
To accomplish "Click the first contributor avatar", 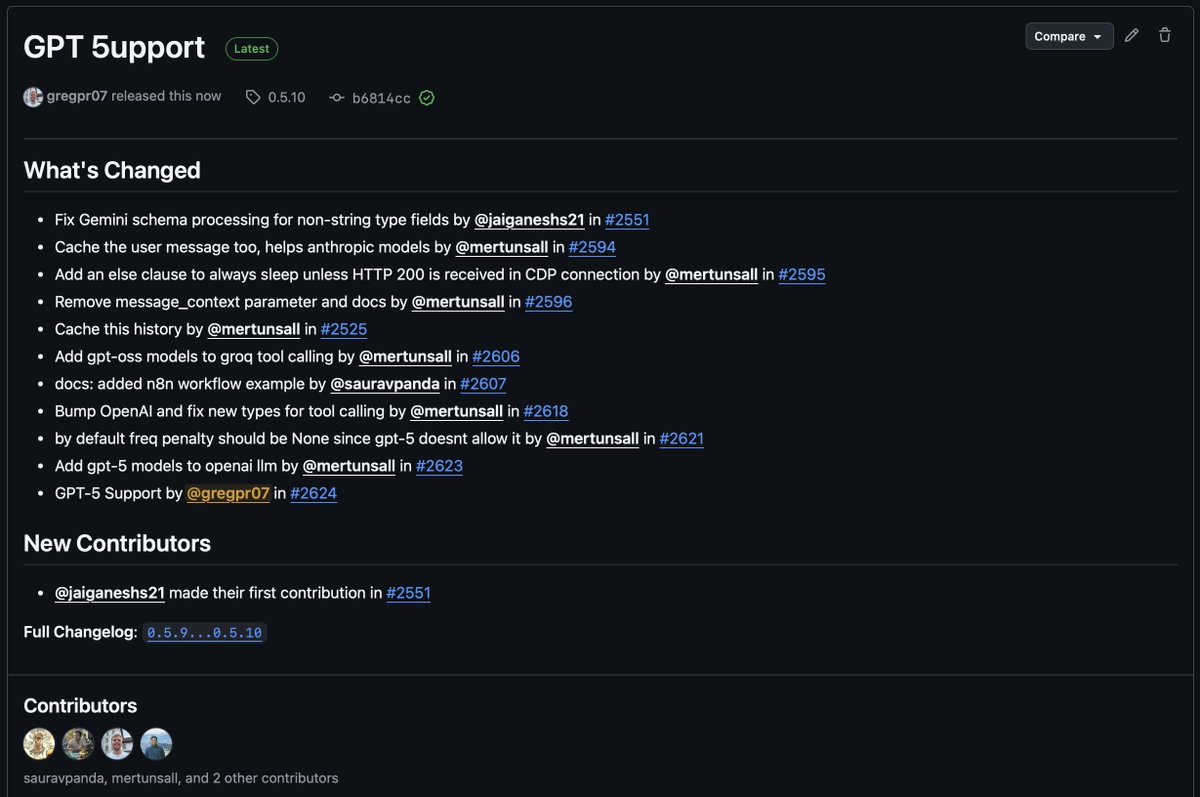I will (x=40, y=744).
